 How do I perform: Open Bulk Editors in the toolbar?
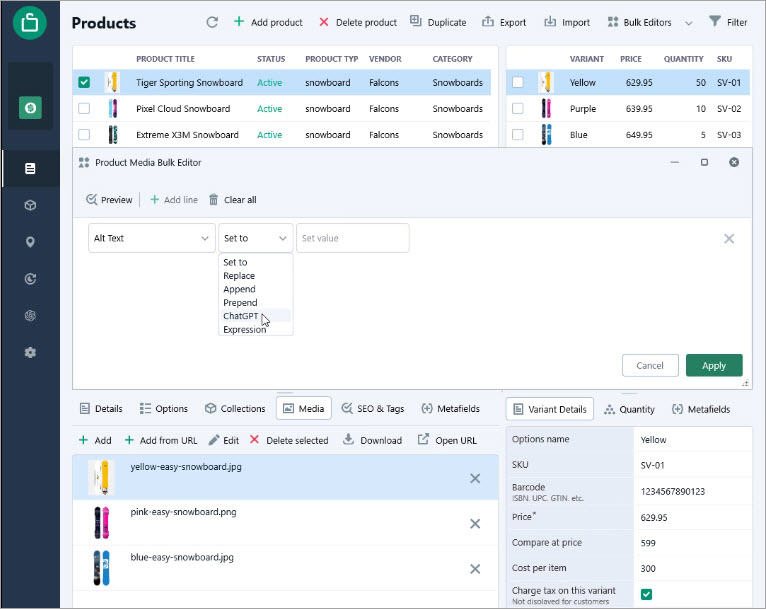[x=639, y=22]
